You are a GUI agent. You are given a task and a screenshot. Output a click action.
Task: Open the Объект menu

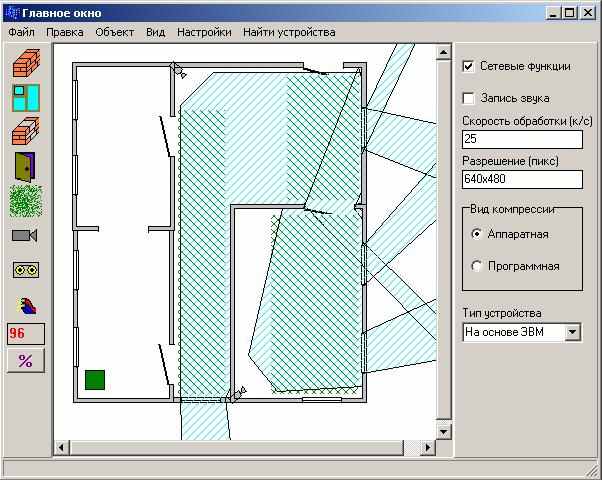pyautogui.click(x=114, y=32)
